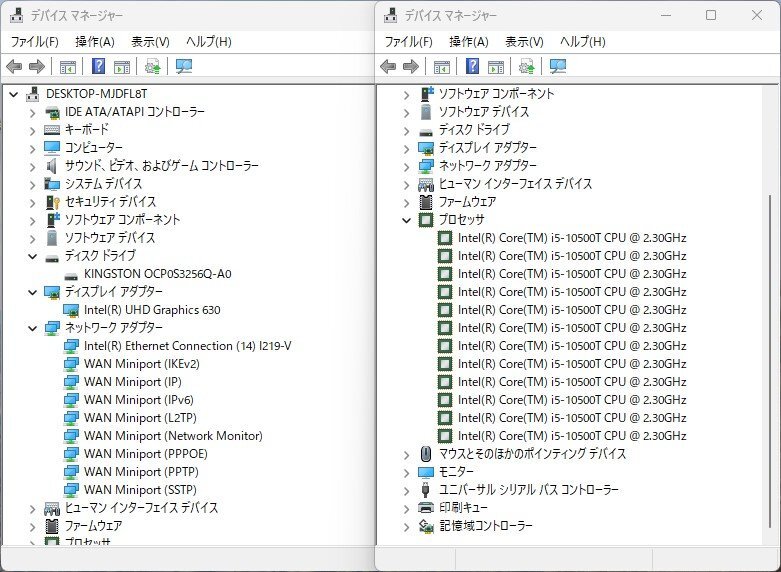Collapse the DESKTOP-MJDFL8T root node
The image size is (781, 572).
[13, 94]
